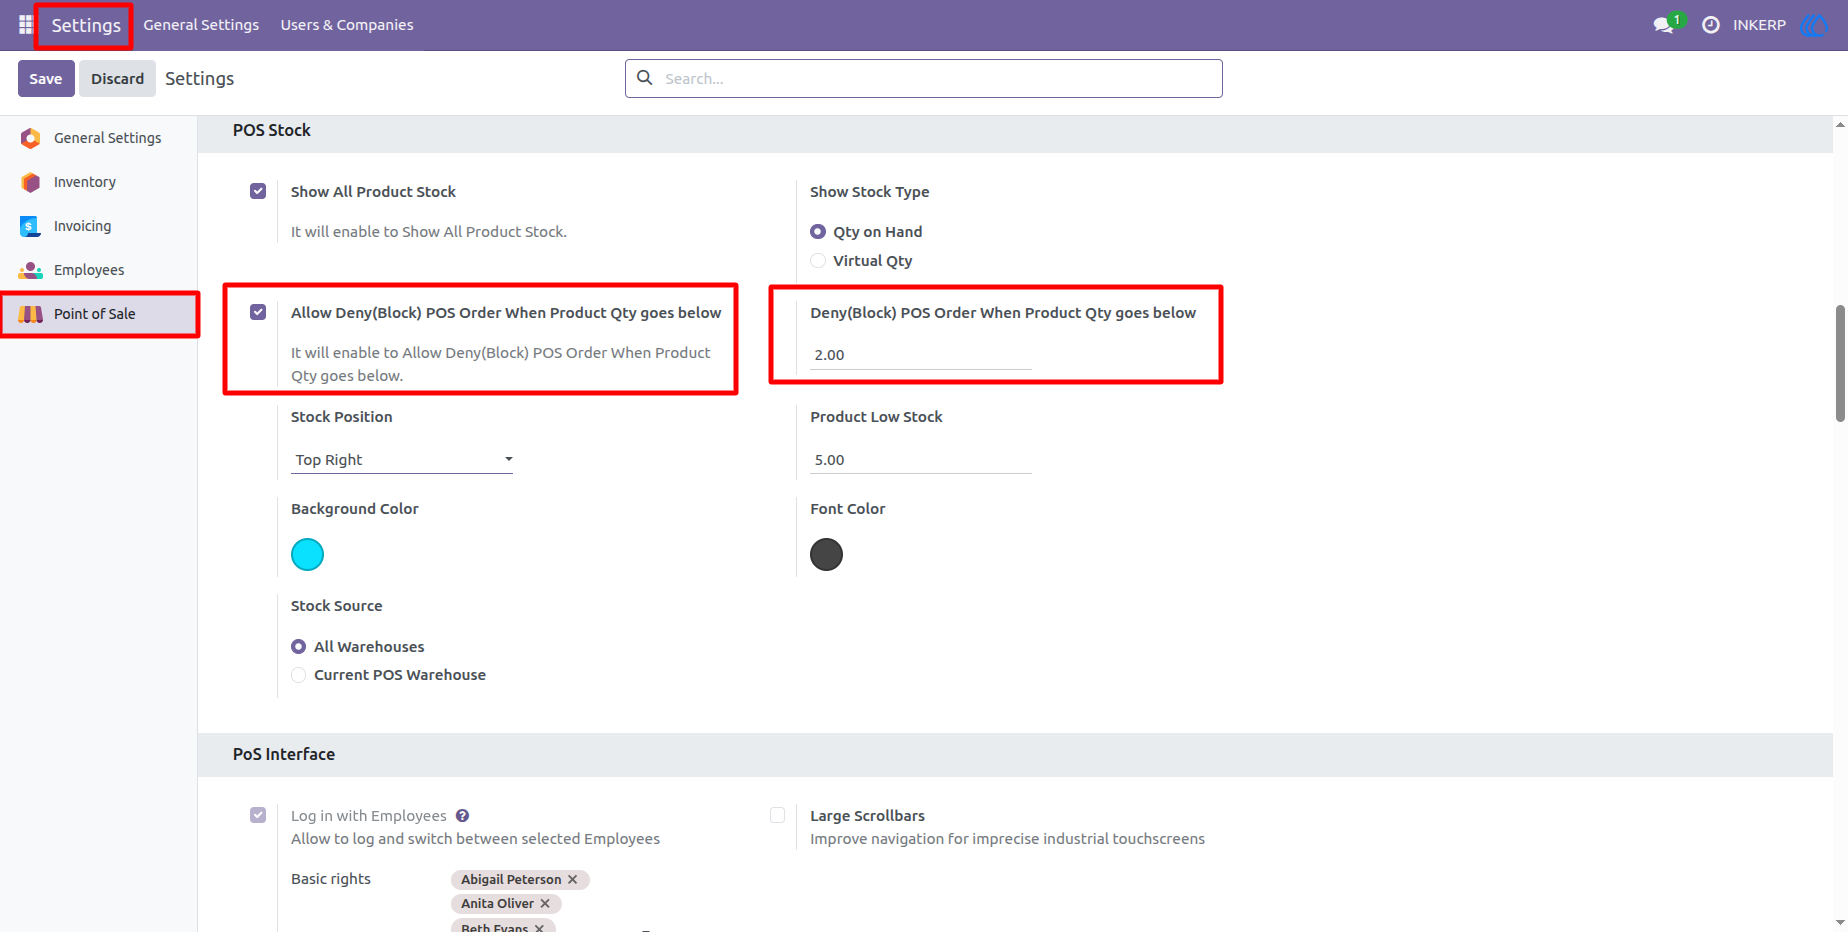Select Current POS Warehouse option
Image resolution: width=1848 pixels, height=932 pixels.
299,675
